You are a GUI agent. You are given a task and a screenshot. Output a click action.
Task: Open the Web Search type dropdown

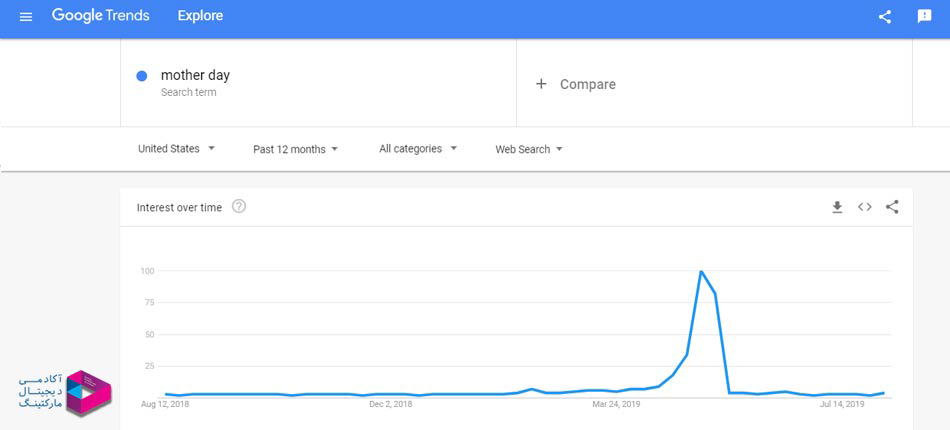point(529,149)
